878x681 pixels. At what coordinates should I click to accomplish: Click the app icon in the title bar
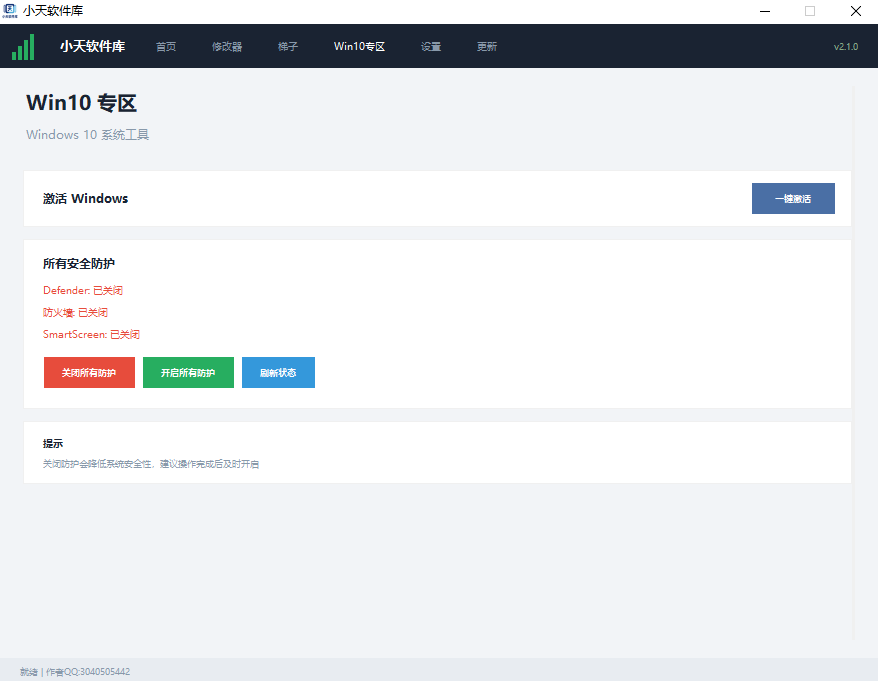[x=10, y=11]
